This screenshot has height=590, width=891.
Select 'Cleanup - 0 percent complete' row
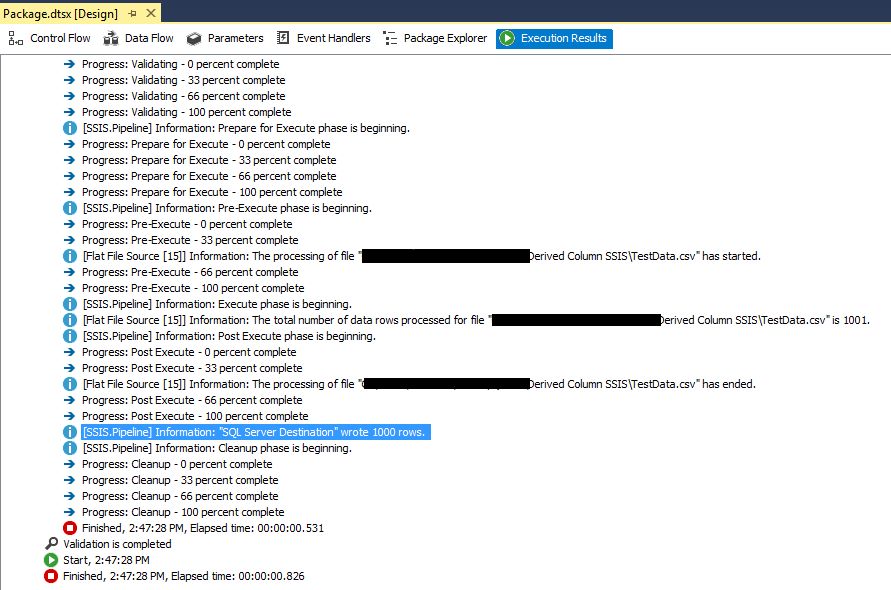177,464
